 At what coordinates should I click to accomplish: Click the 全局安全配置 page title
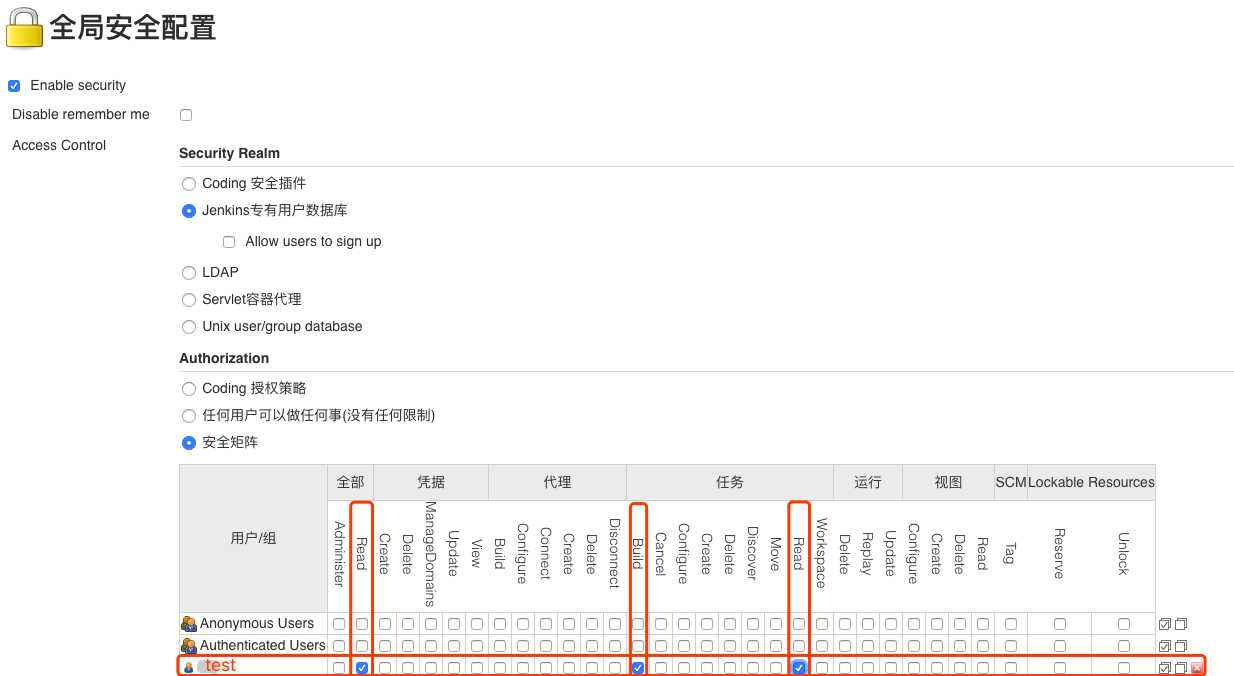tap(133, 28)
